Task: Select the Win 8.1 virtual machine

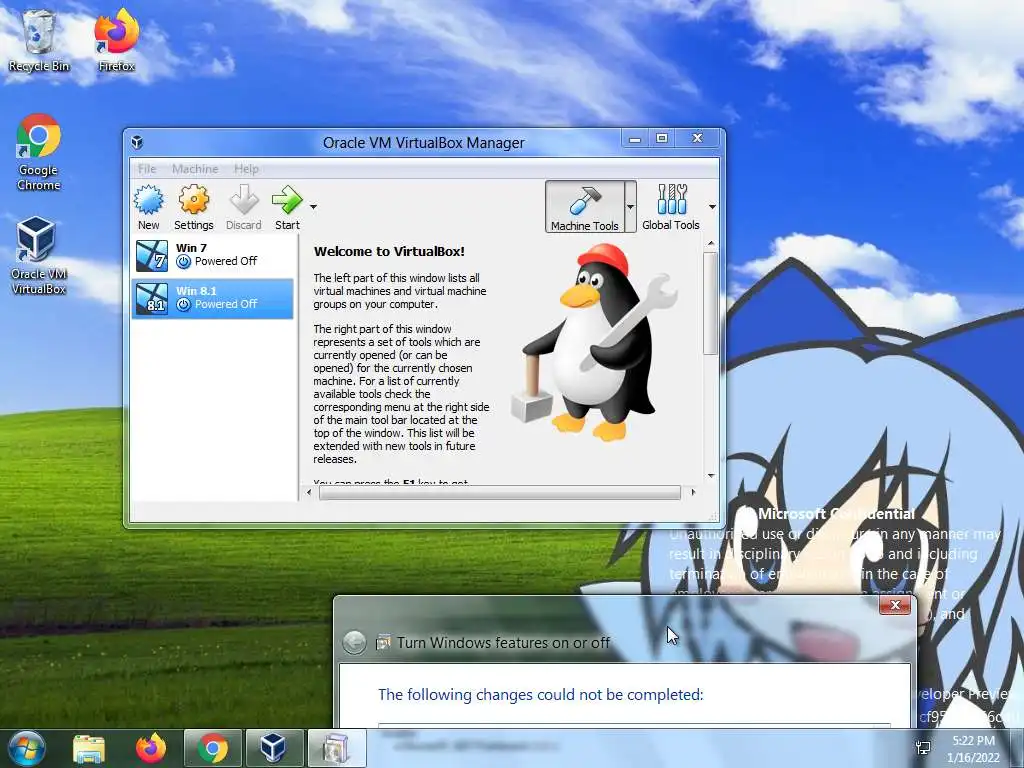Action: tap(213, 298)
